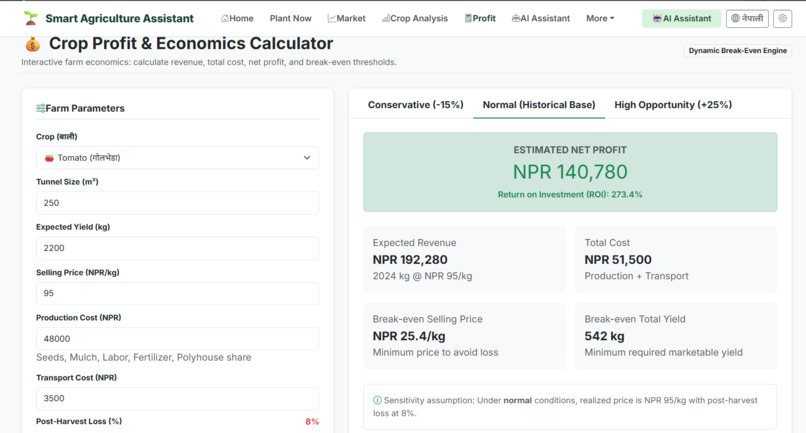
Task: Click the info icon in the sensitivity note
Action: (x=377, y=400)
